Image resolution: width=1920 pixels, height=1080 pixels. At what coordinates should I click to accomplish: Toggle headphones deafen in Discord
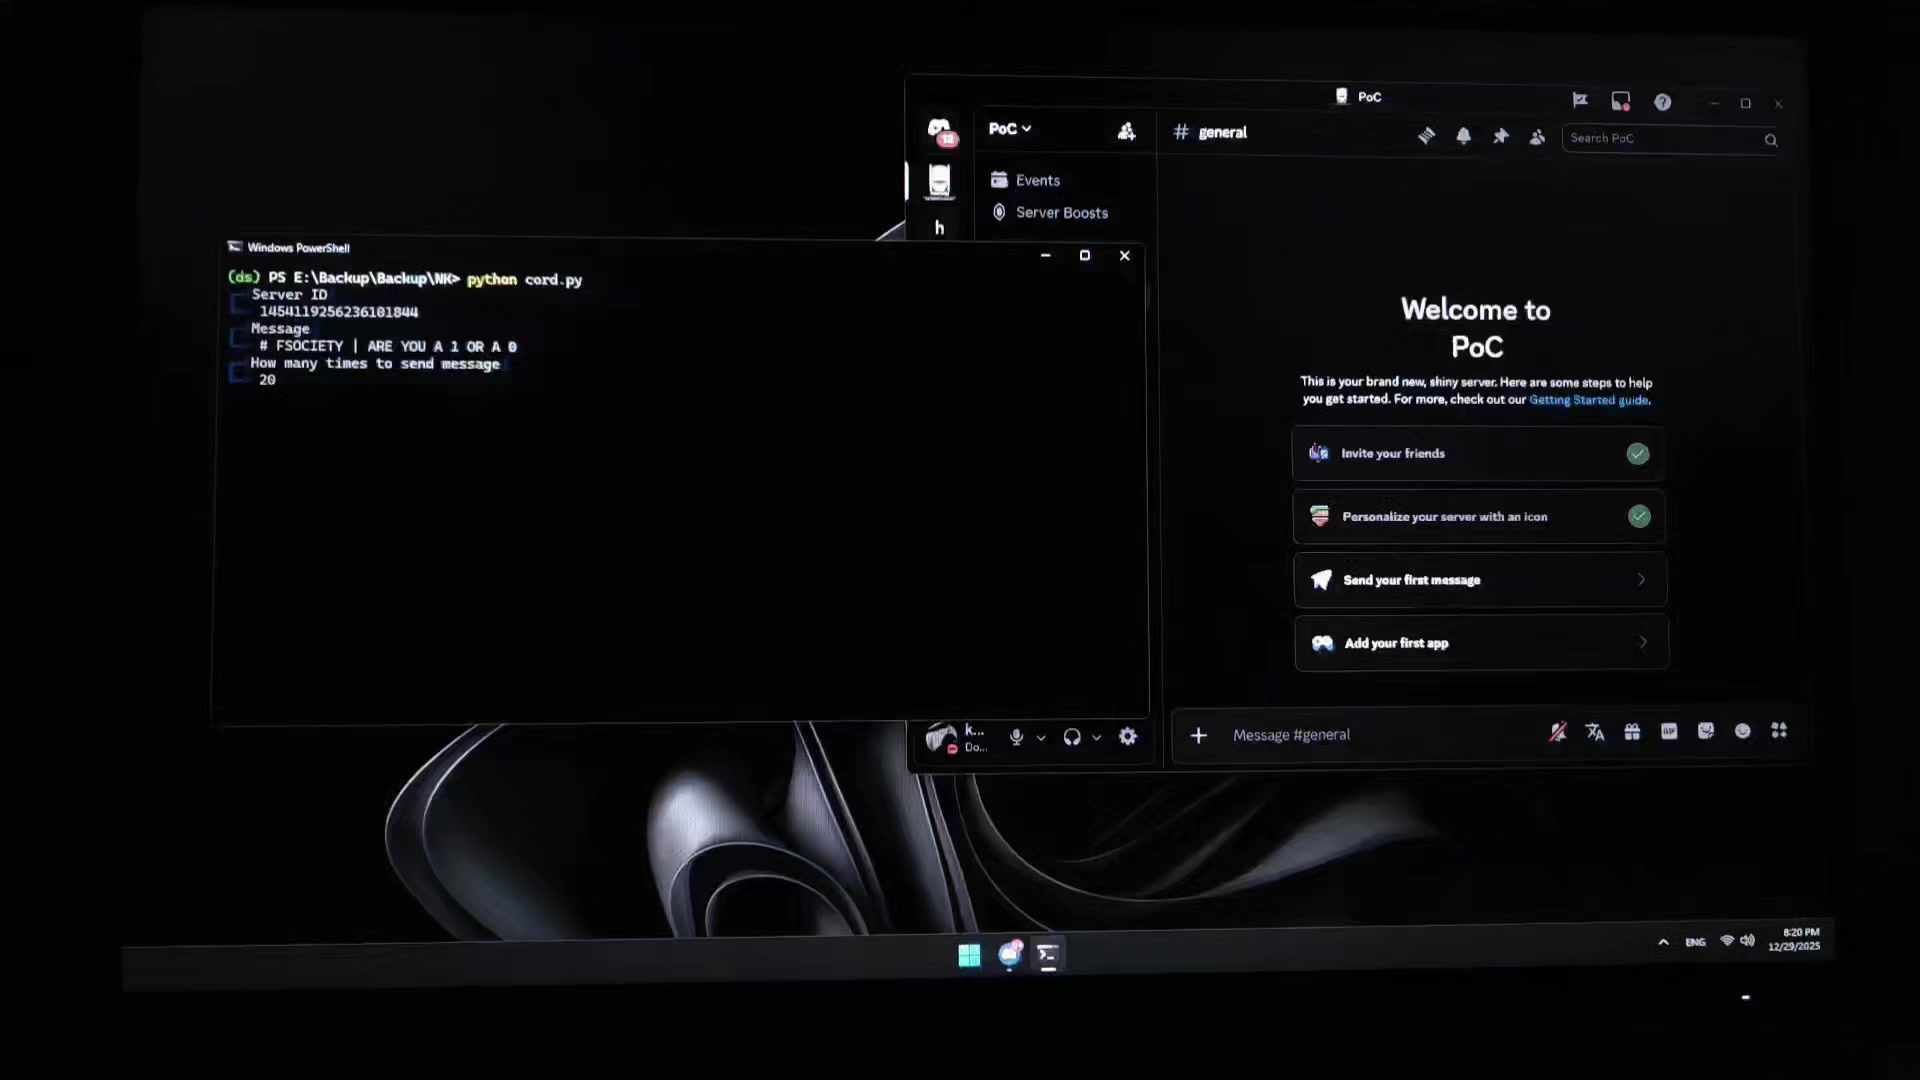click(x=1072, y=737)
